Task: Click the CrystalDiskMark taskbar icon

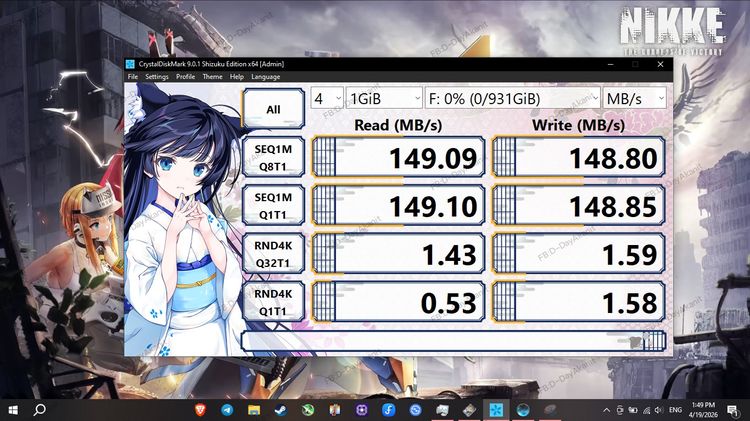Action: [495, 410]
